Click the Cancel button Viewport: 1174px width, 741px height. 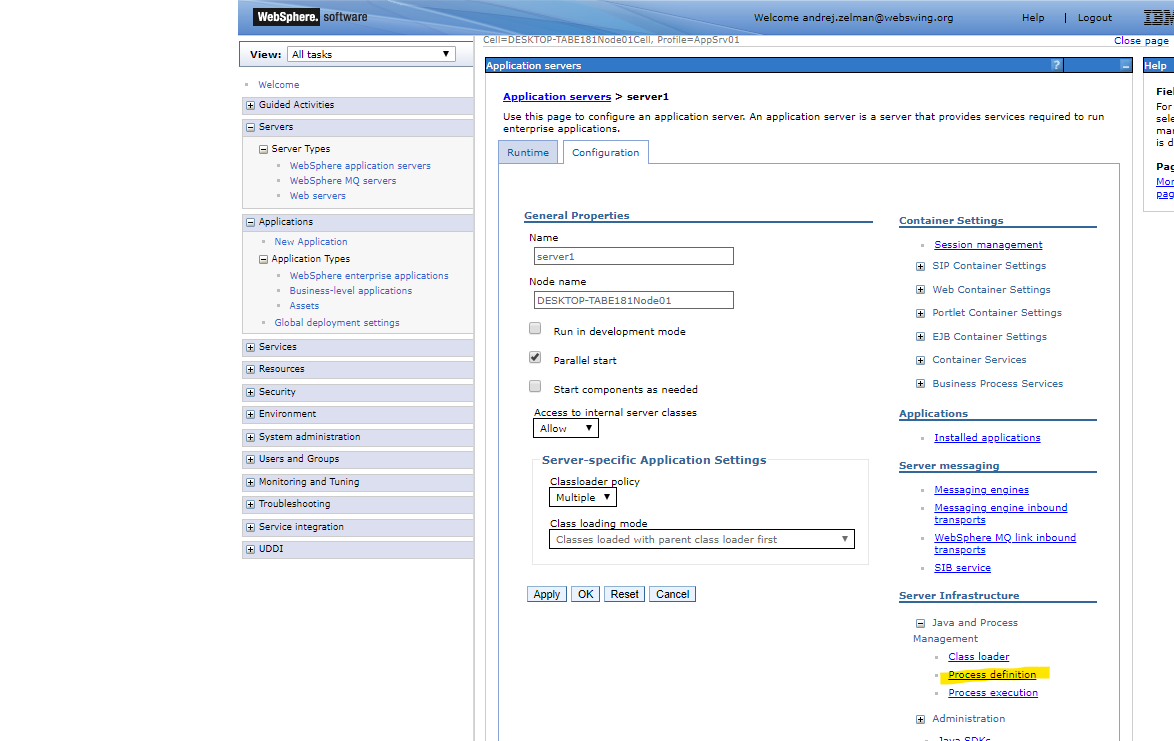click(672, 594)
